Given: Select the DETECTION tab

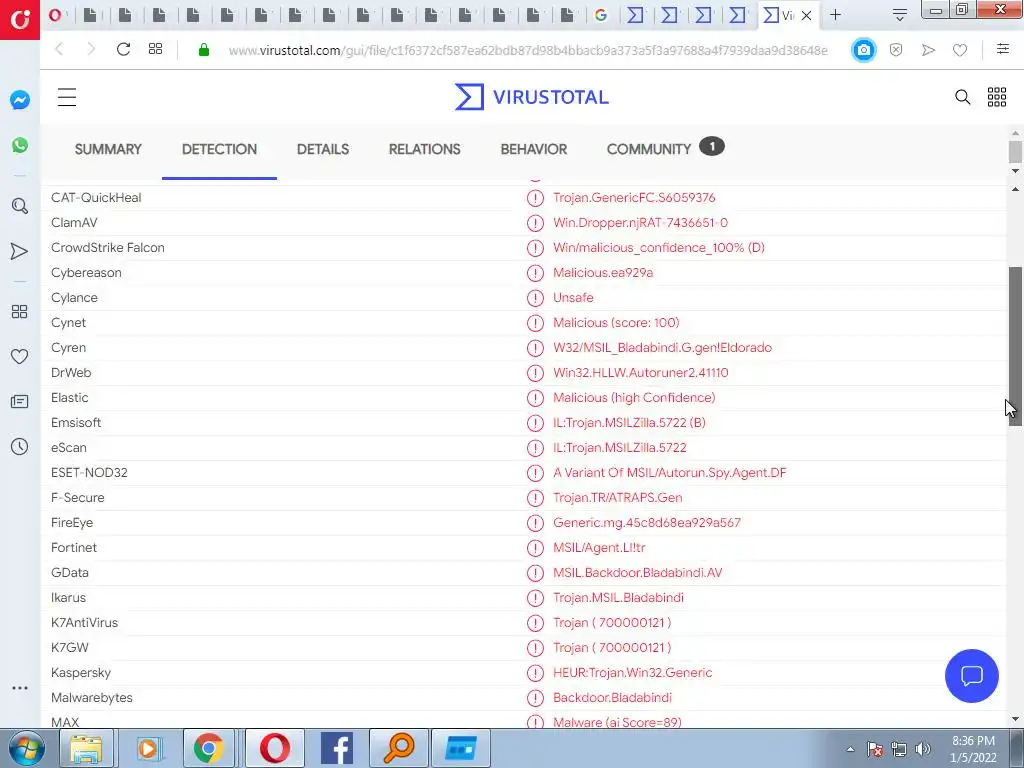Looking at the screenshot, I should click(219, 150).
